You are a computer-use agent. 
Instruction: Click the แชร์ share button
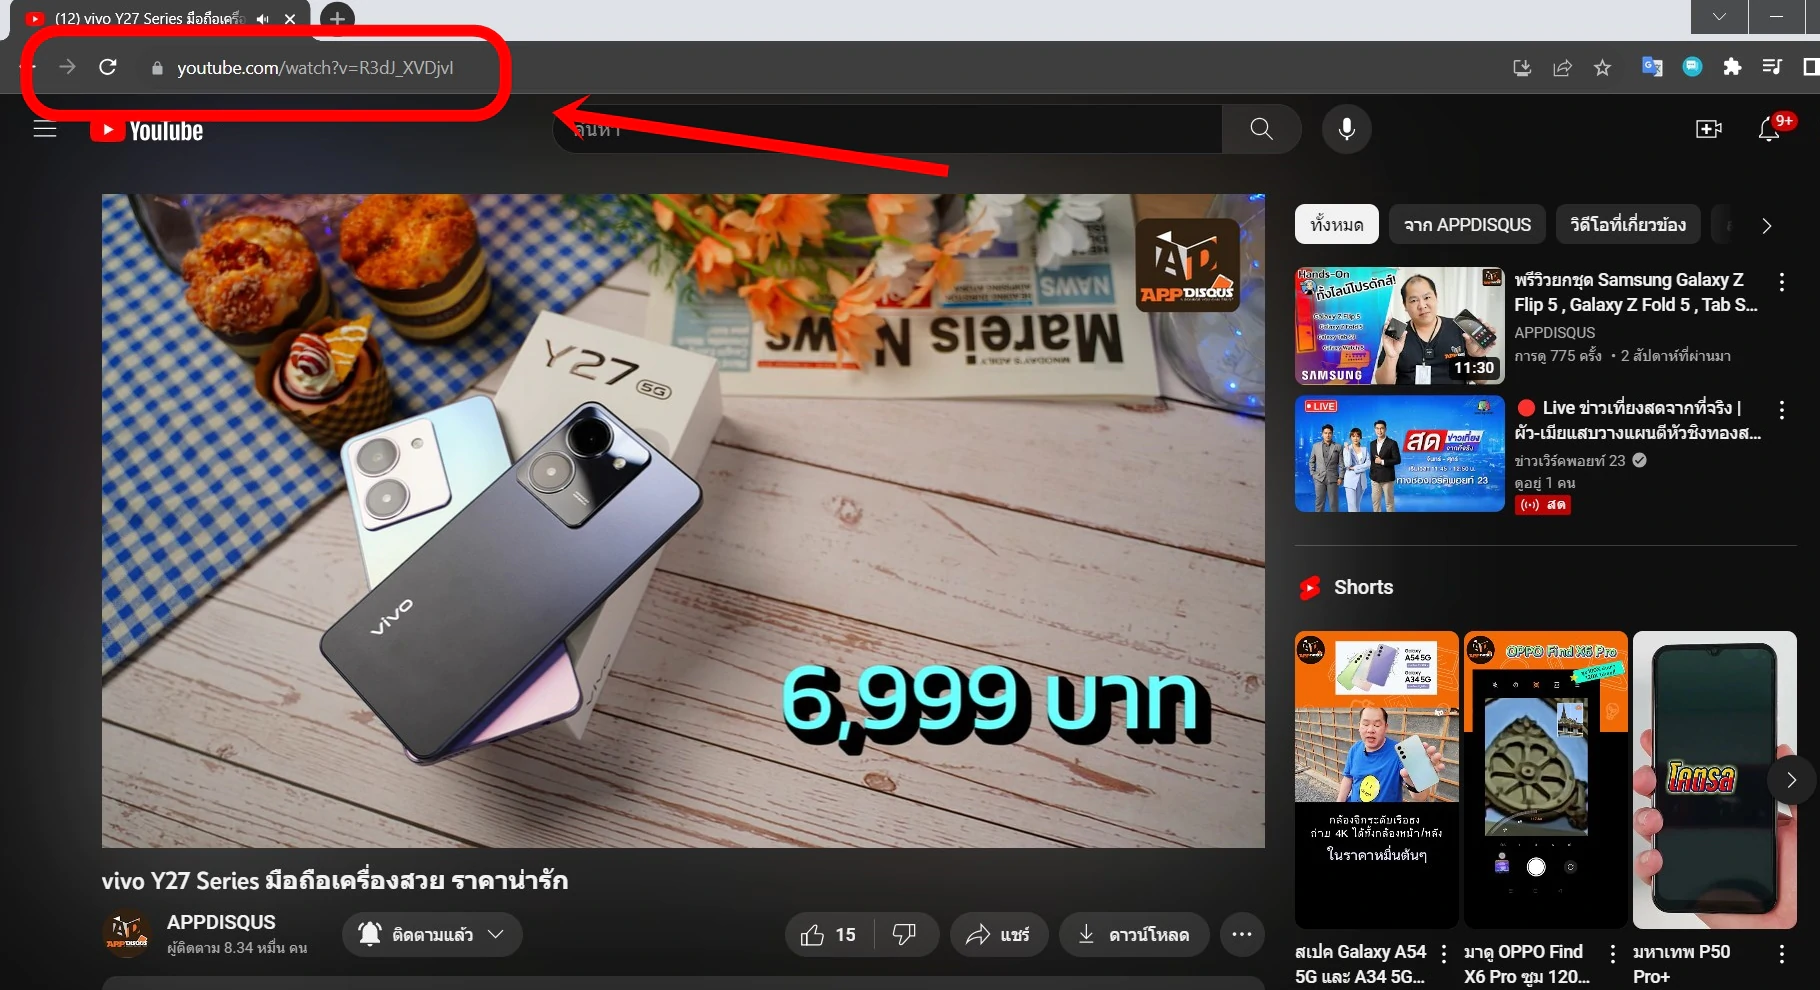click(x=998, y=935)
